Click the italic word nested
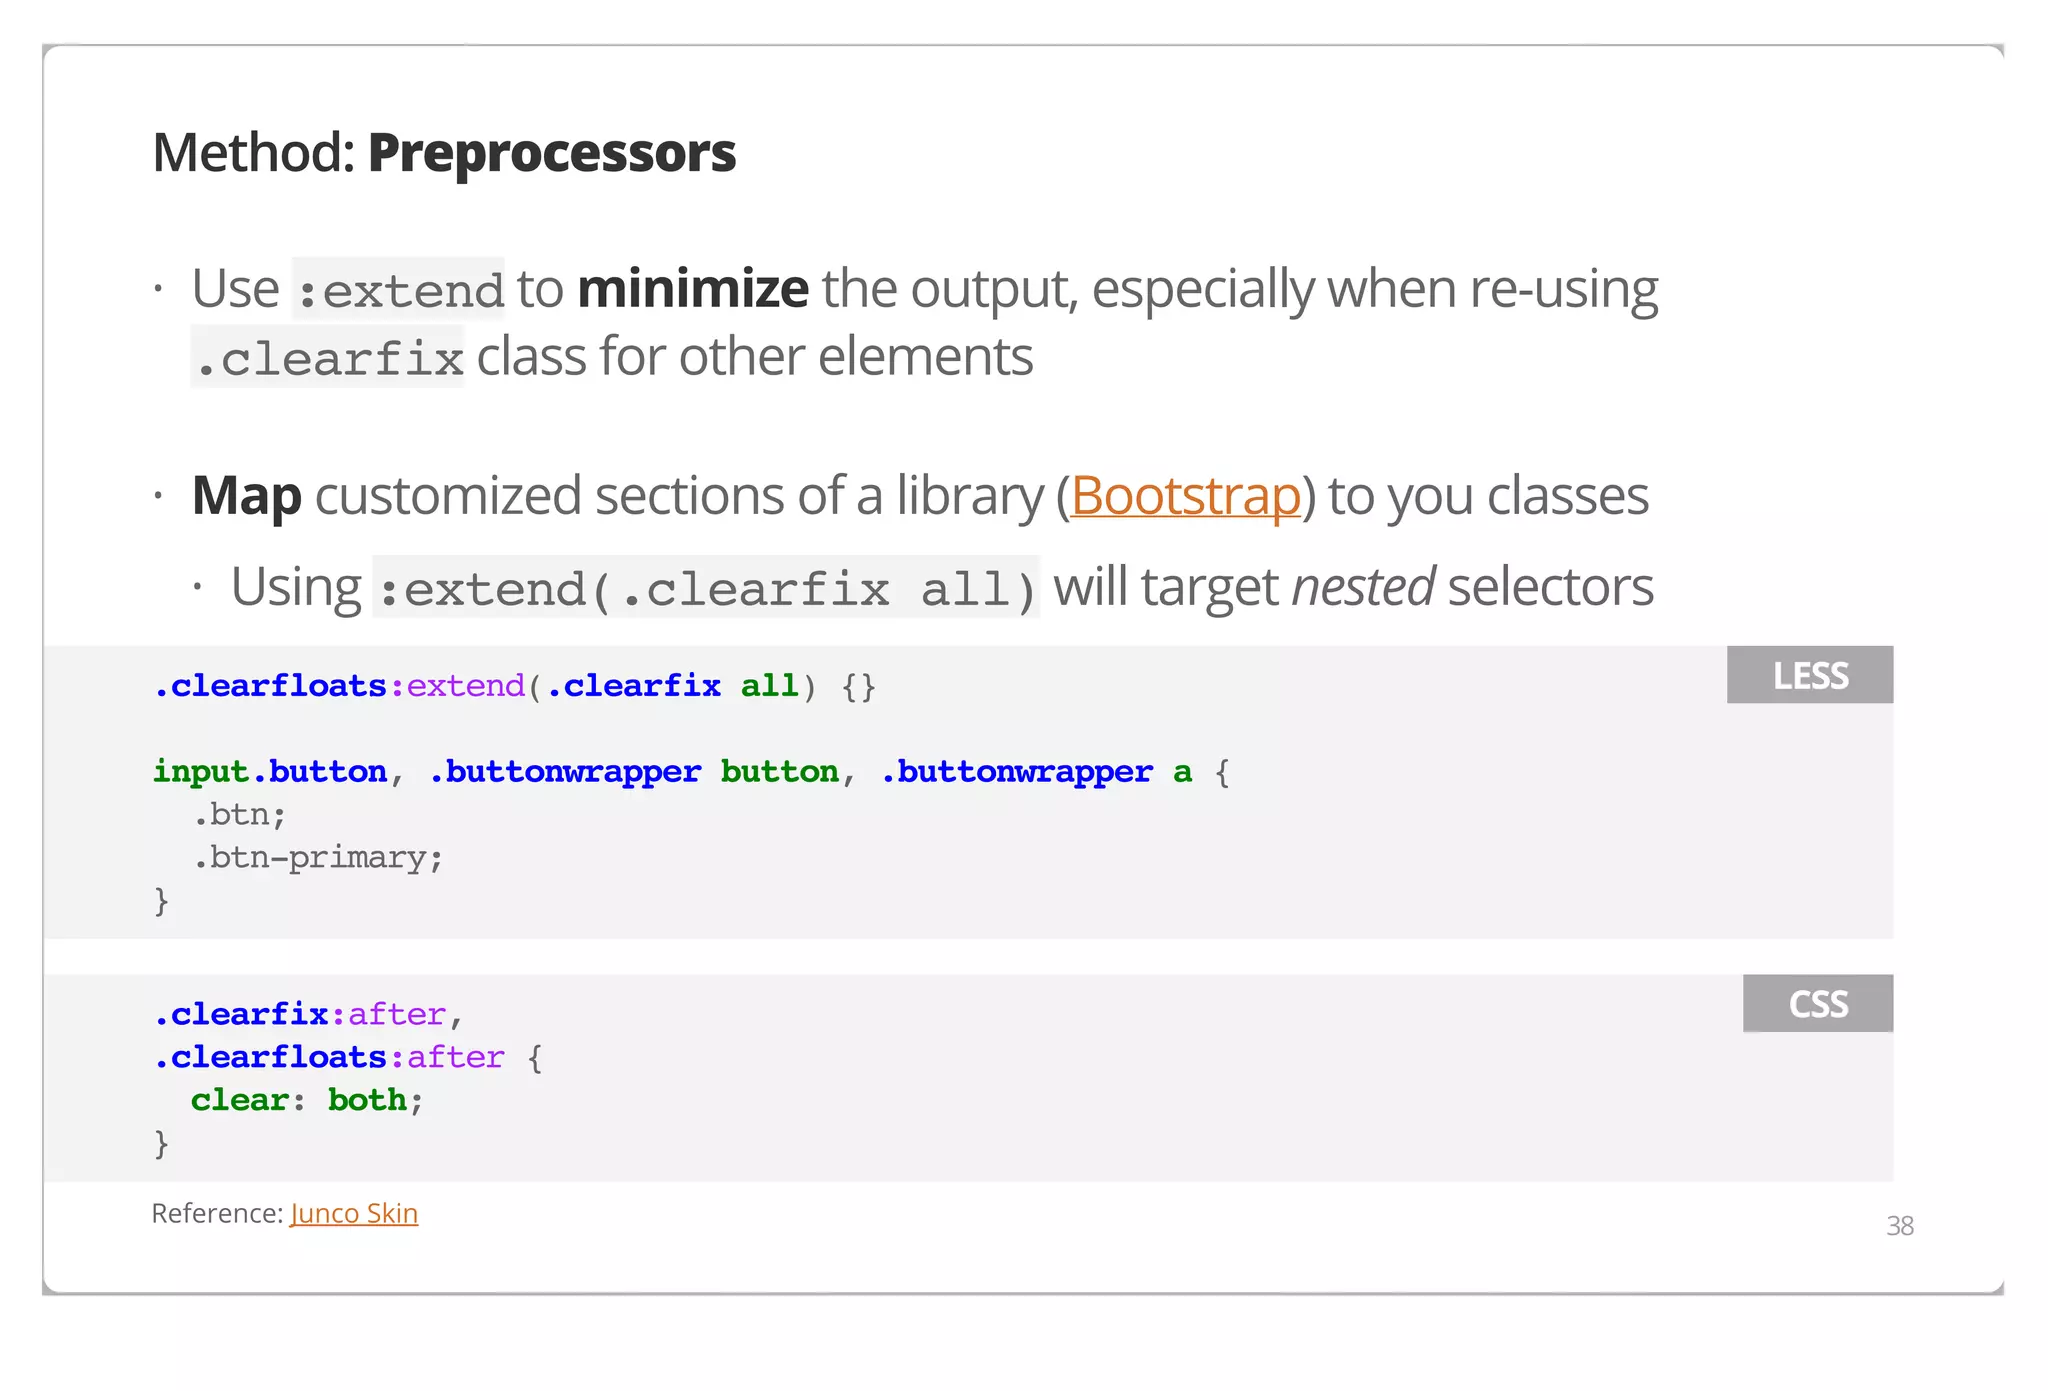 1362,587
